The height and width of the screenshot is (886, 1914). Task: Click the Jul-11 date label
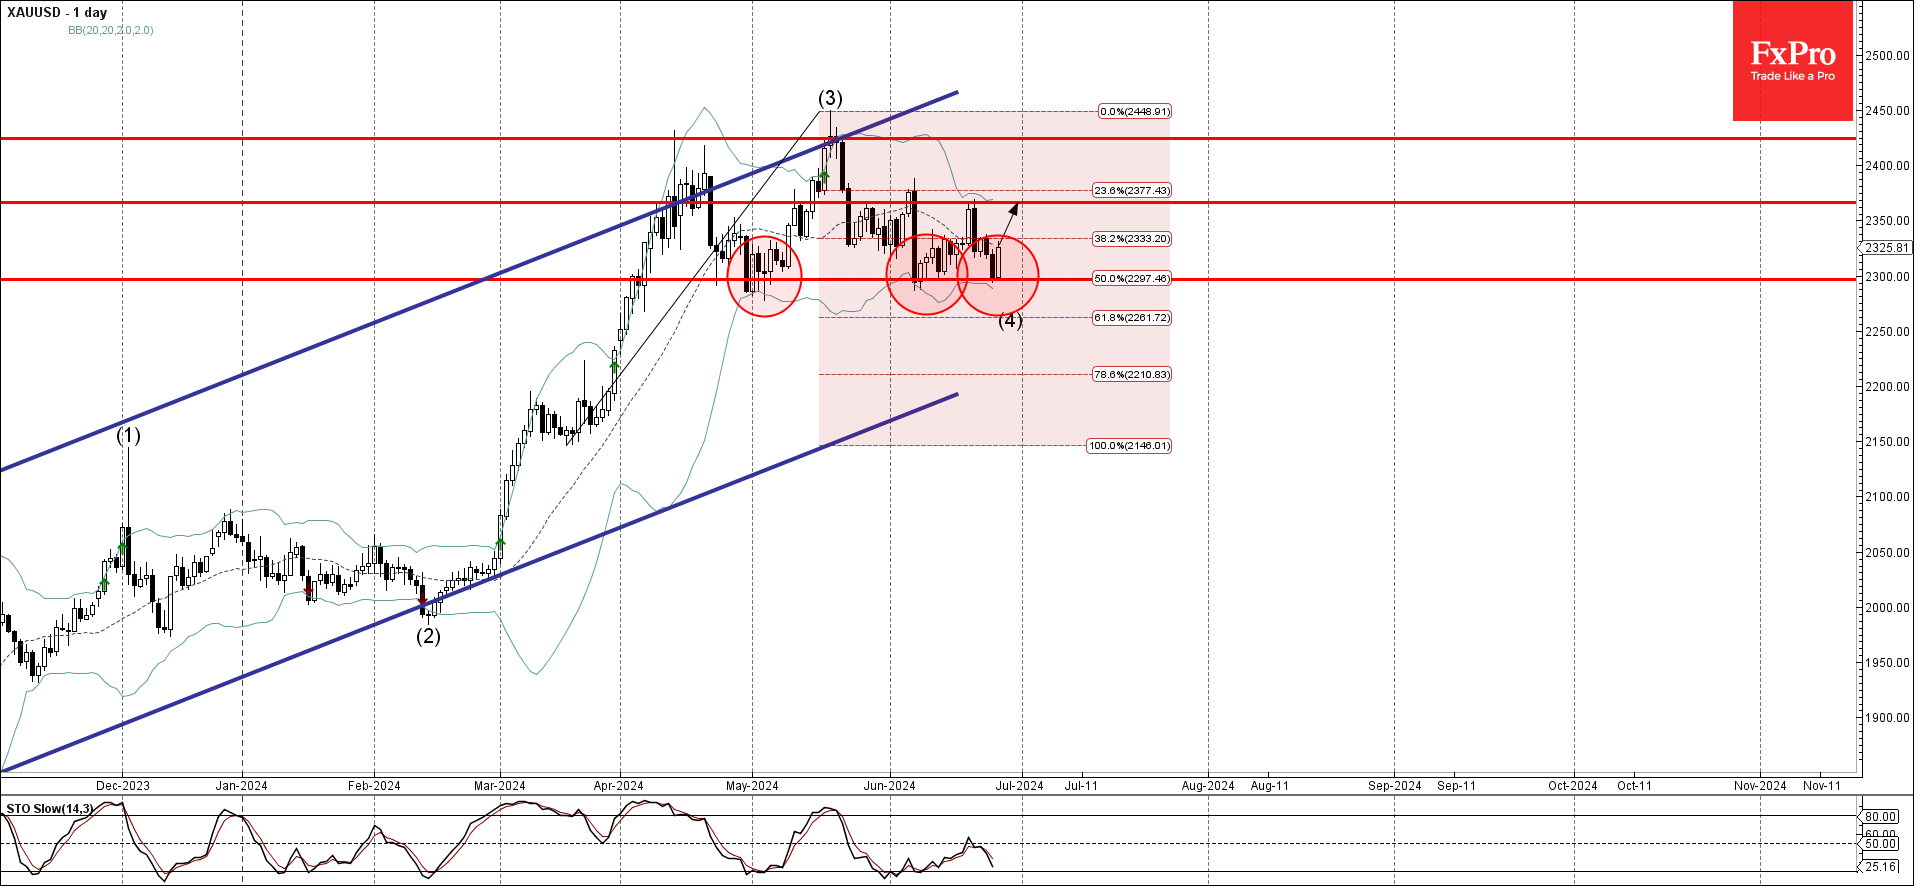coord(1081,786)
